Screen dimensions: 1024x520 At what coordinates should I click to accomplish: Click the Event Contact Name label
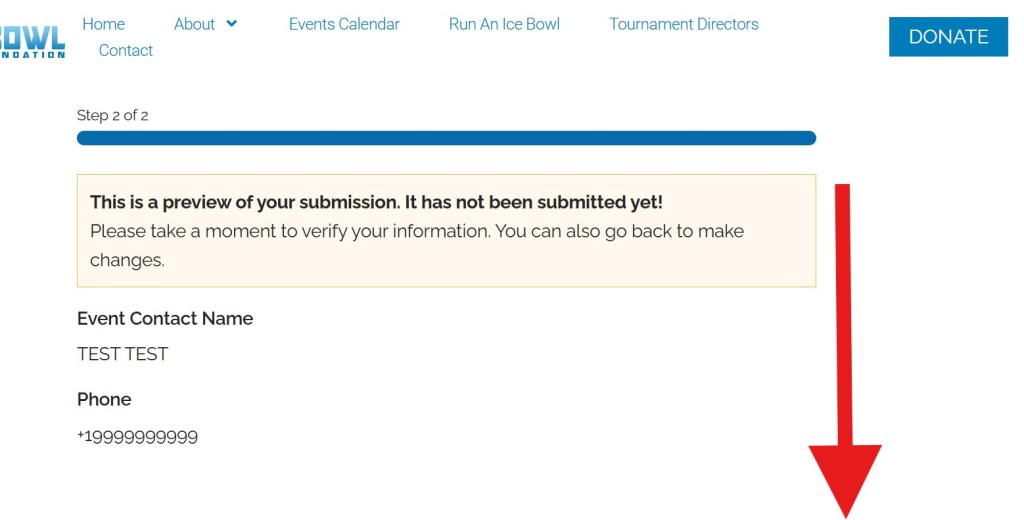pyautogui.click(x=165, y=319)
